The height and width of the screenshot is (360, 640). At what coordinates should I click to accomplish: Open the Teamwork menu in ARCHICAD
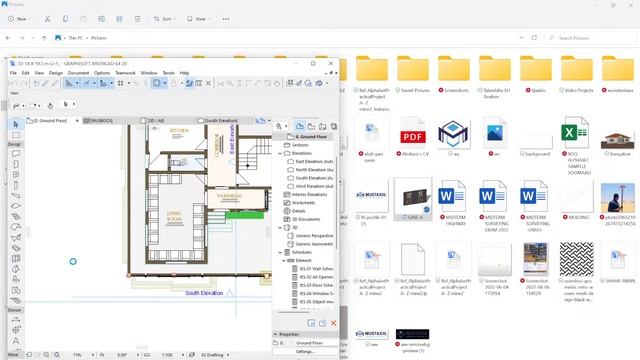[125, 73]
